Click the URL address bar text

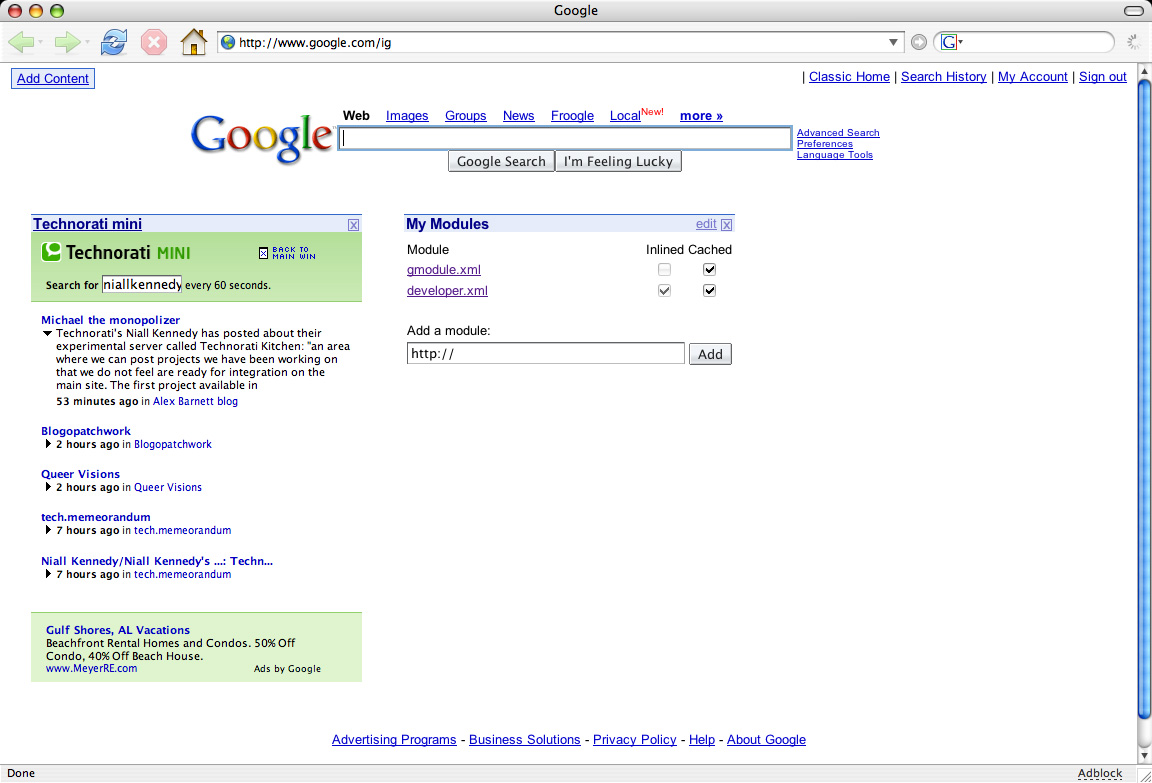(x=315, y=43)
